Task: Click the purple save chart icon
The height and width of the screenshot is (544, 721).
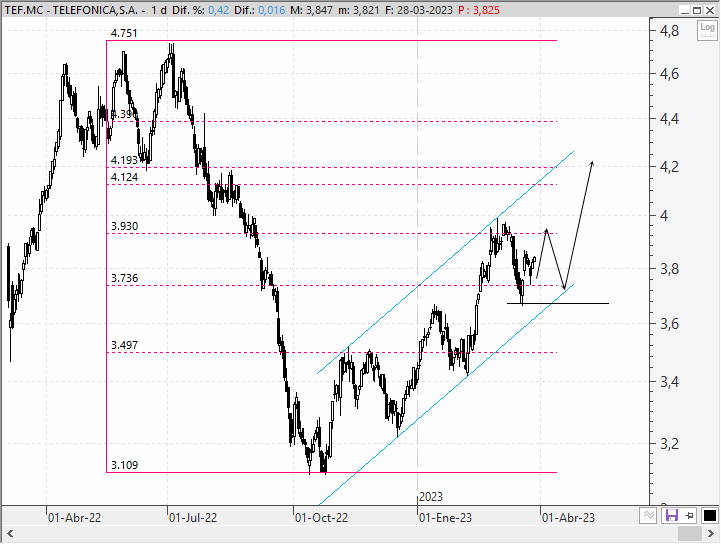Action: point(671,515)
